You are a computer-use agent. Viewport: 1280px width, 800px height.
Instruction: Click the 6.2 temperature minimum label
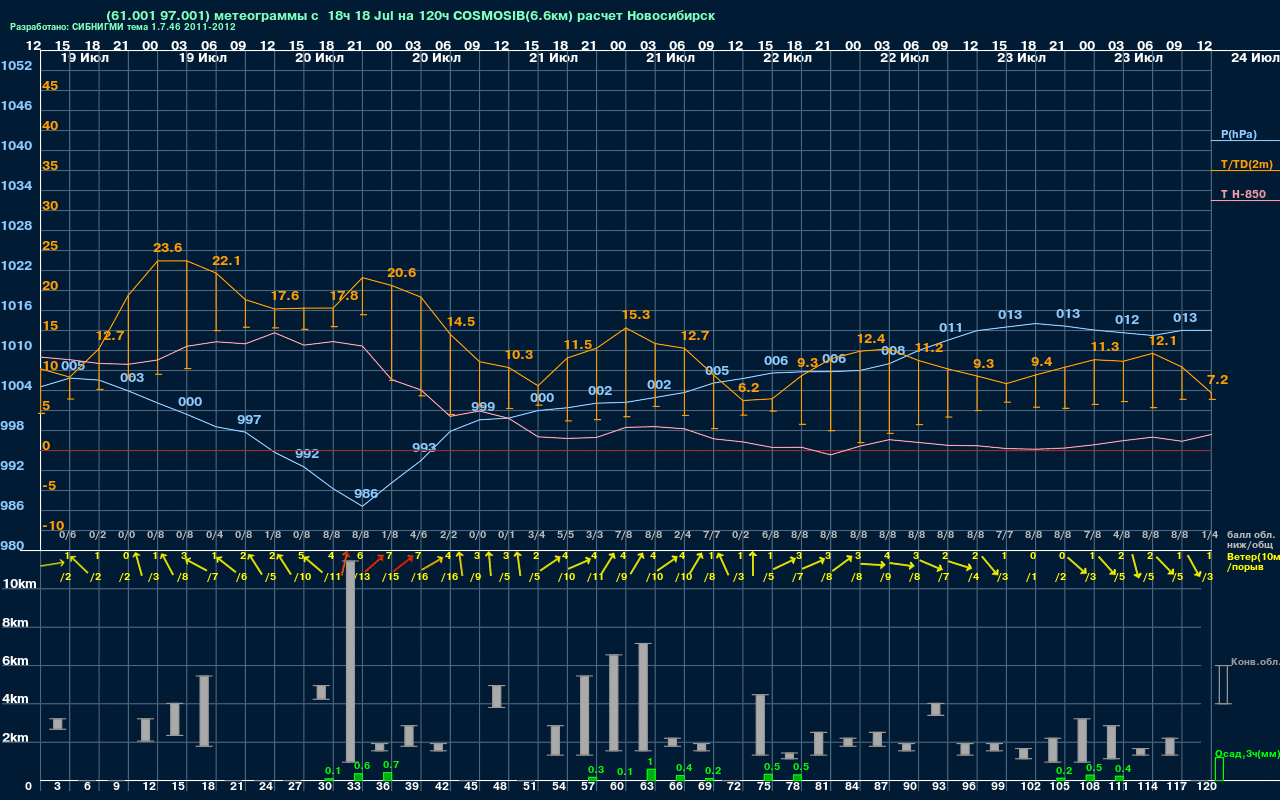[x=748, y=387]
